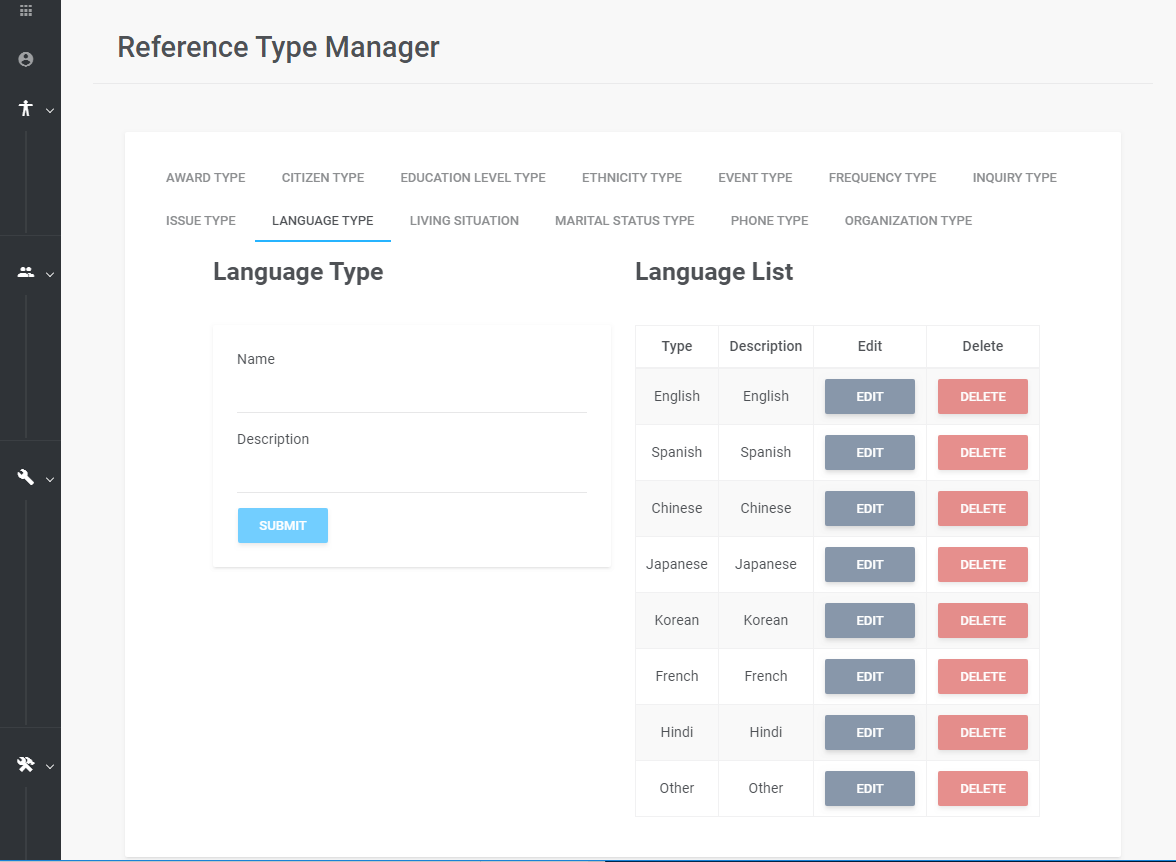Select the accessibility person icon in sidebar
Screen dimensions: 1176x862
pos(26,109)
